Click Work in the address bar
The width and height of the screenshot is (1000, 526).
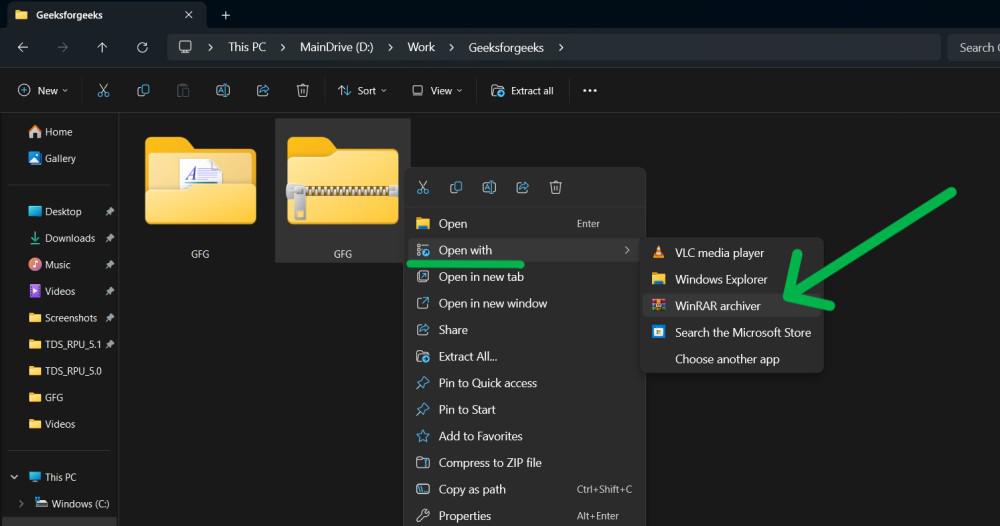[421, 47]
